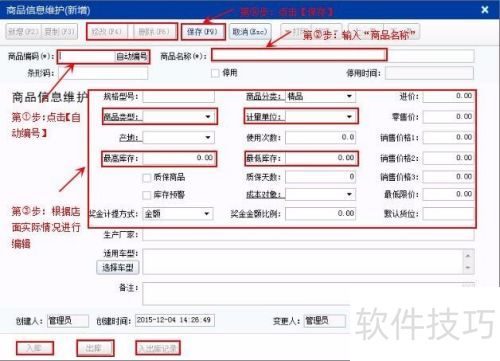
Task: Click the 变更人 field showing 管理员
Action: [x=324, y=321]
